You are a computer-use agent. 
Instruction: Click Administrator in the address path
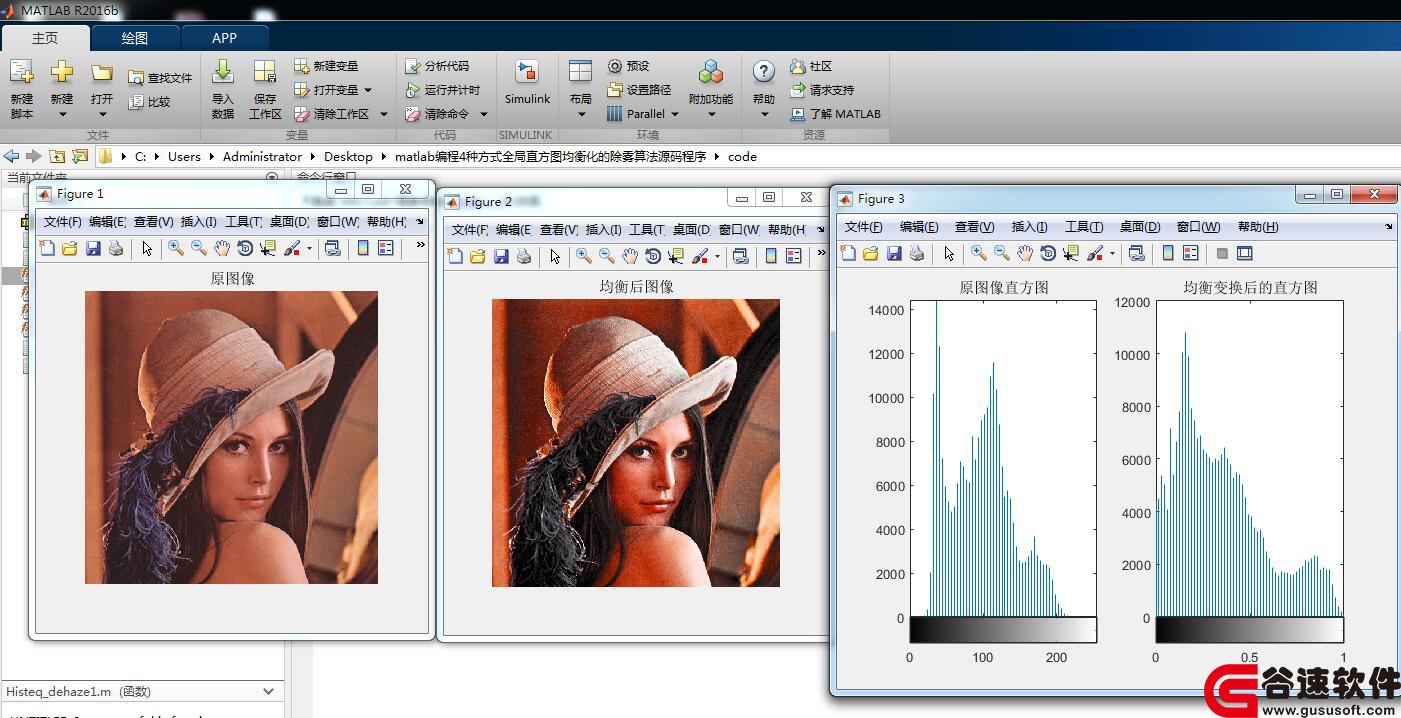(x=262, y=156)
